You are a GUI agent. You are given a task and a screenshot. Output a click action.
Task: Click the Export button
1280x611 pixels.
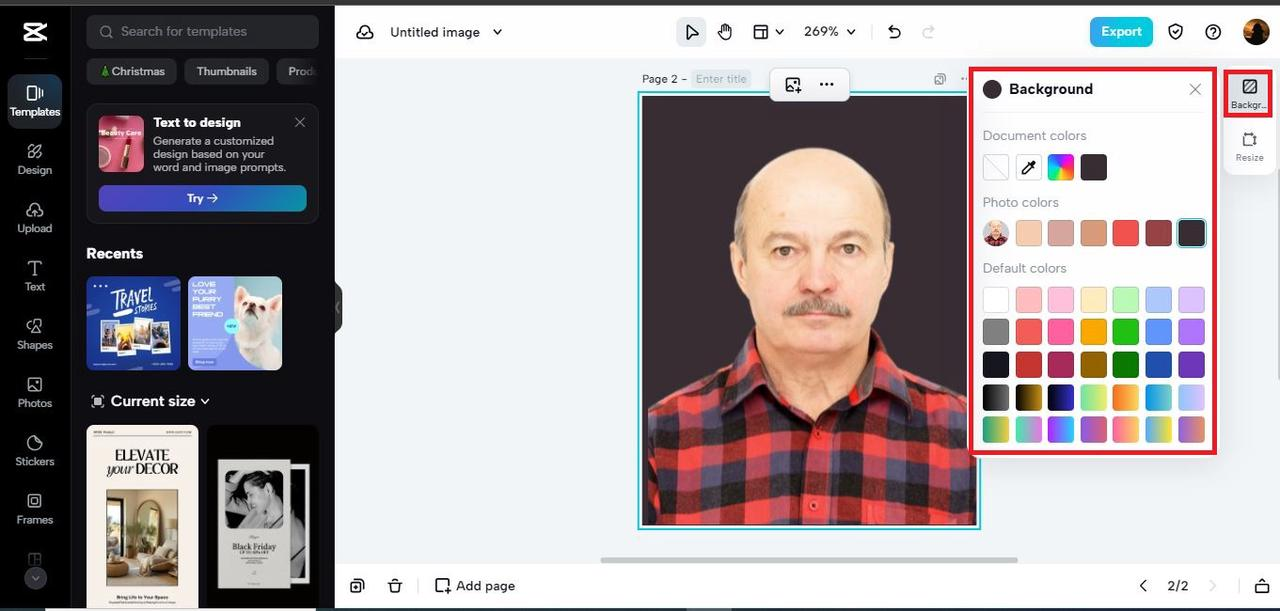[1121, 32]
